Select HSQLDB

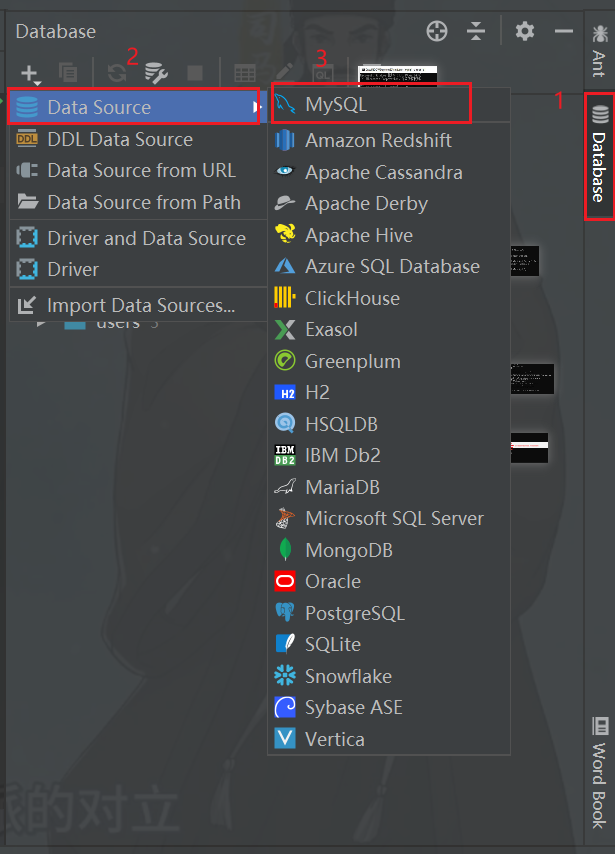(x=389, y=424)
